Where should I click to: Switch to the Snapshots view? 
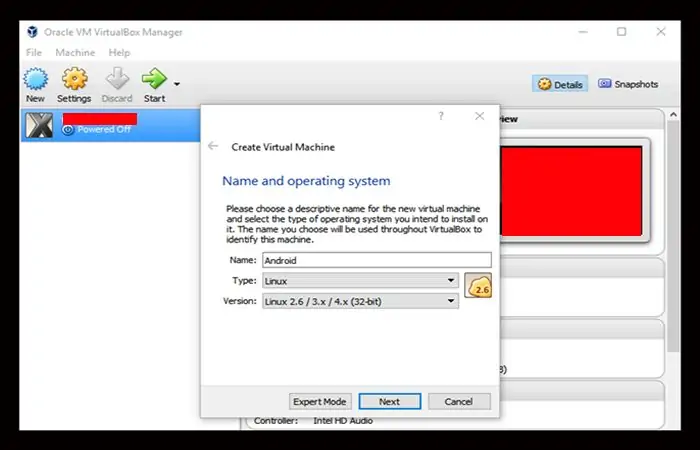pos(628,84)
